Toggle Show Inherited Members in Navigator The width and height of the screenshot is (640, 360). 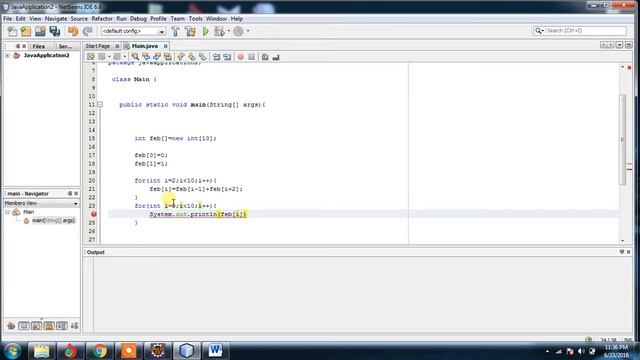(x=11, y=325)
